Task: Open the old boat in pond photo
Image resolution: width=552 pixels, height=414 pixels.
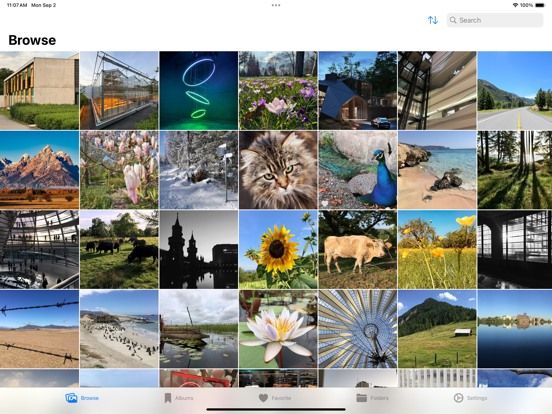Action: click(x=199, y=329)
